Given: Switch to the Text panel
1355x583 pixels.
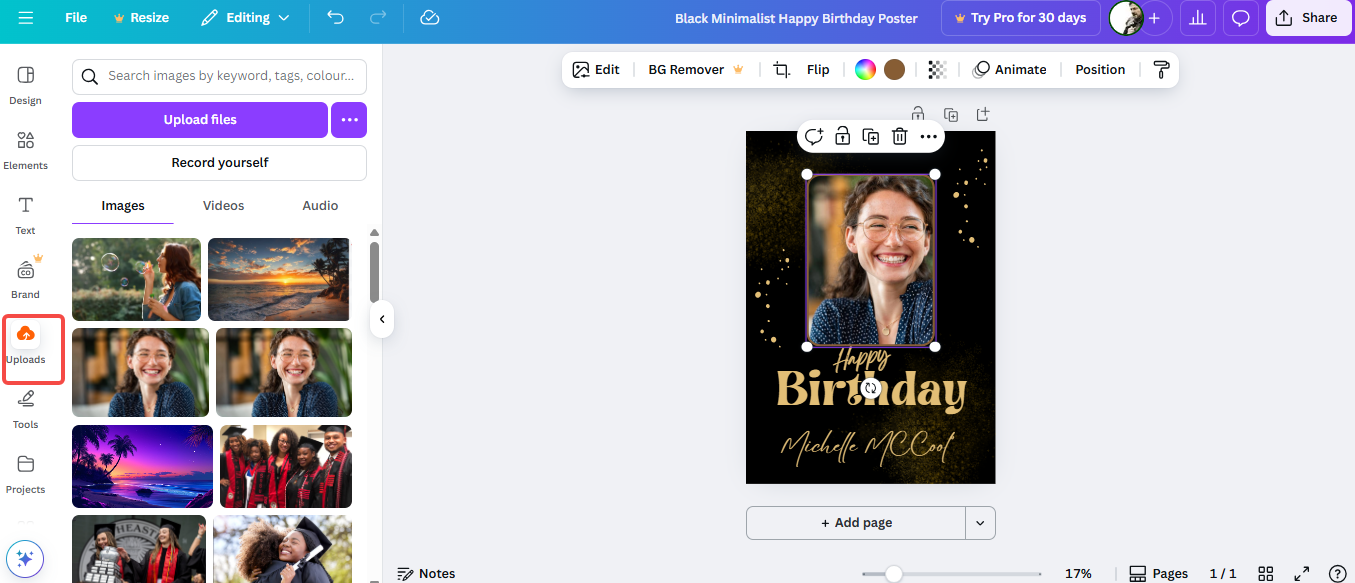Looking at the screenshot, I should pyautogui.click(x=25, y=214).
